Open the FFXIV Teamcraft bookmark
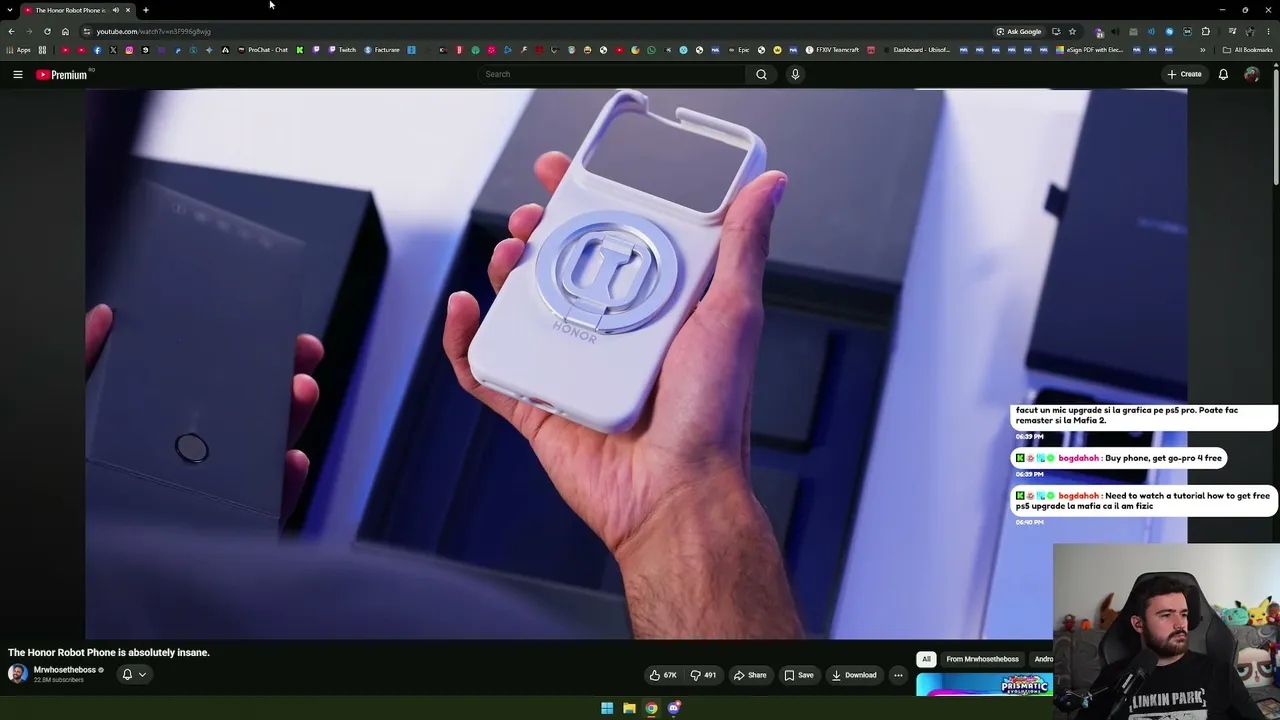This screenshot has height=720, width=1280. pos(832,50)
